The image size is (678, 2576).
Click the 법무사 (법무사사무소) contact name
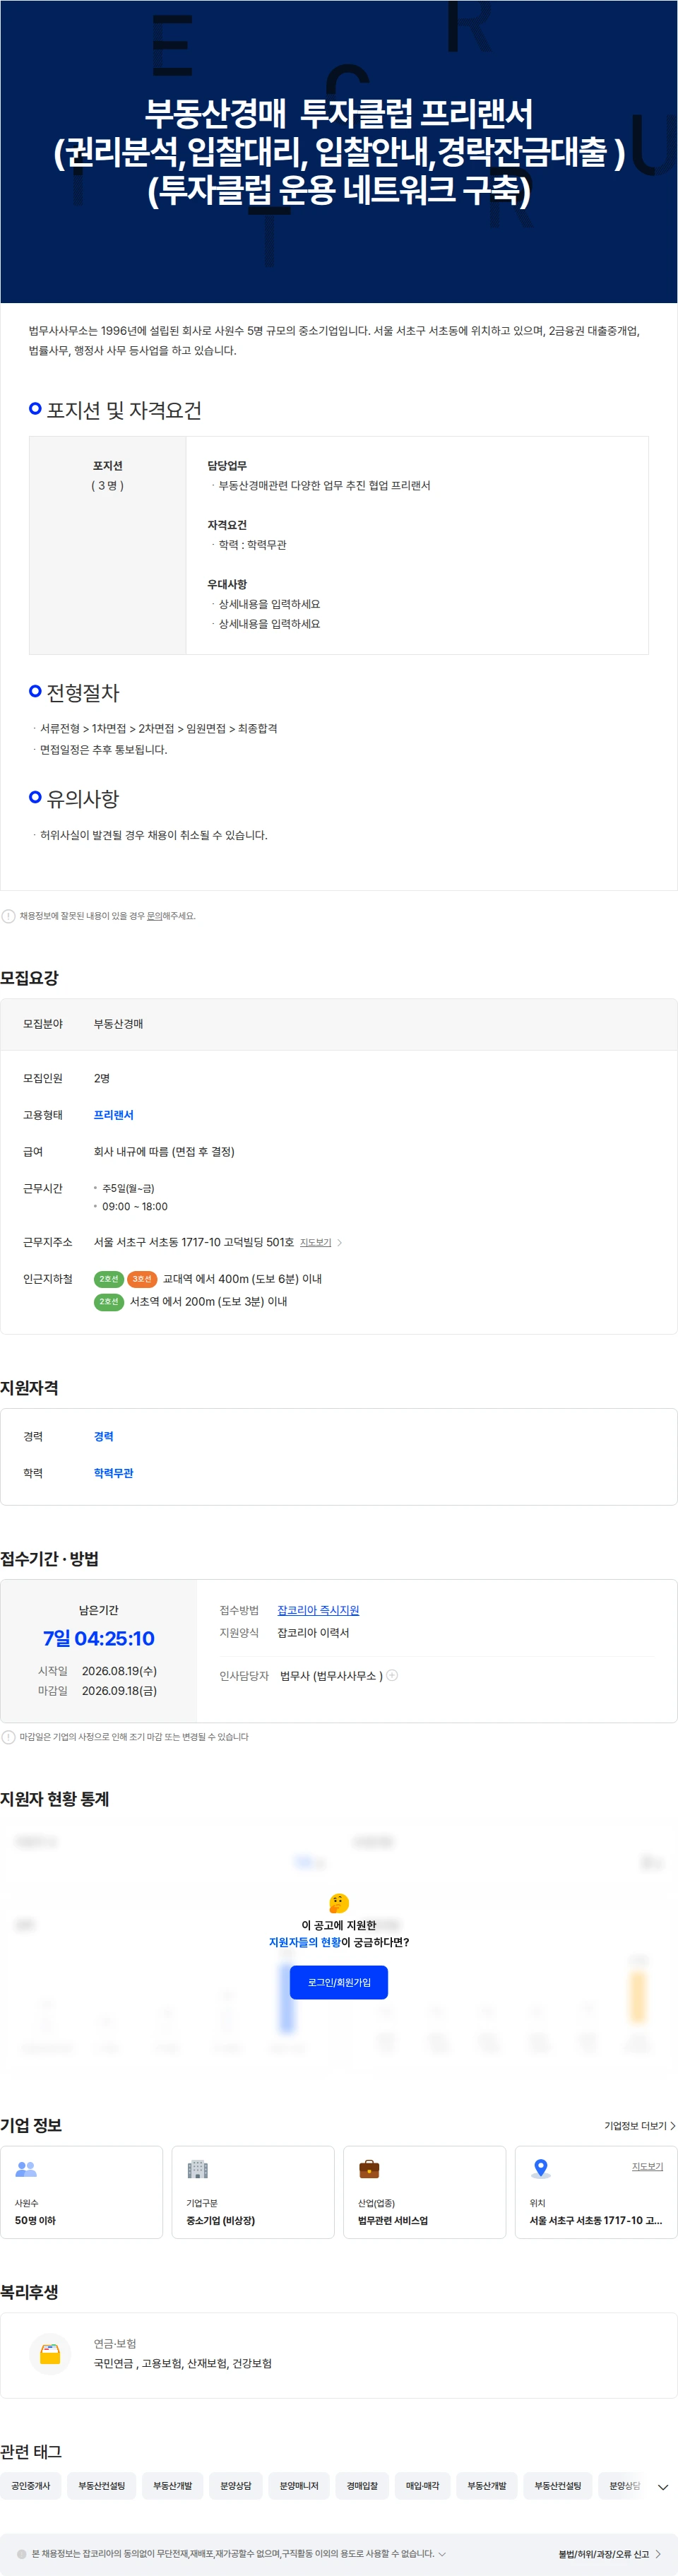click(x=331, y=1676)
